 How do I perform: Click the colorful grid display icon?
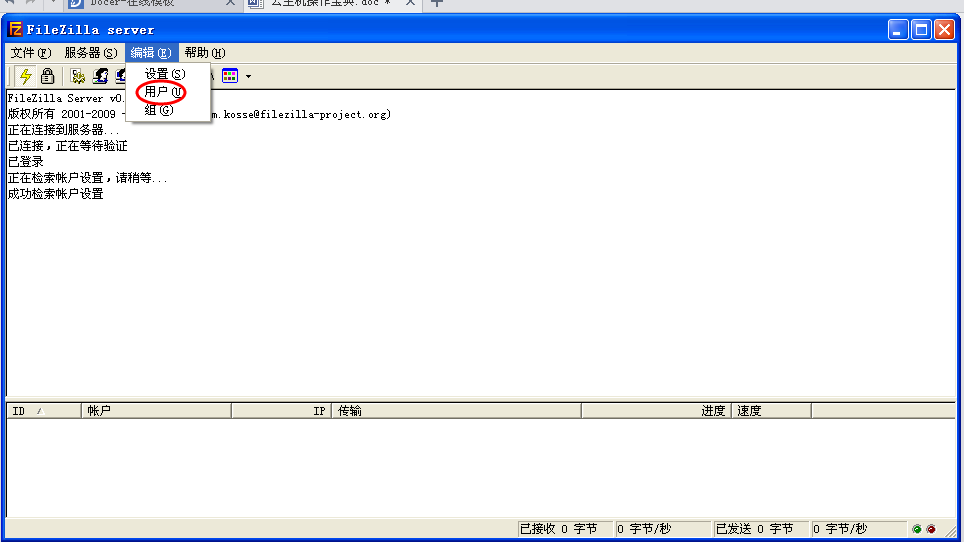230,76
